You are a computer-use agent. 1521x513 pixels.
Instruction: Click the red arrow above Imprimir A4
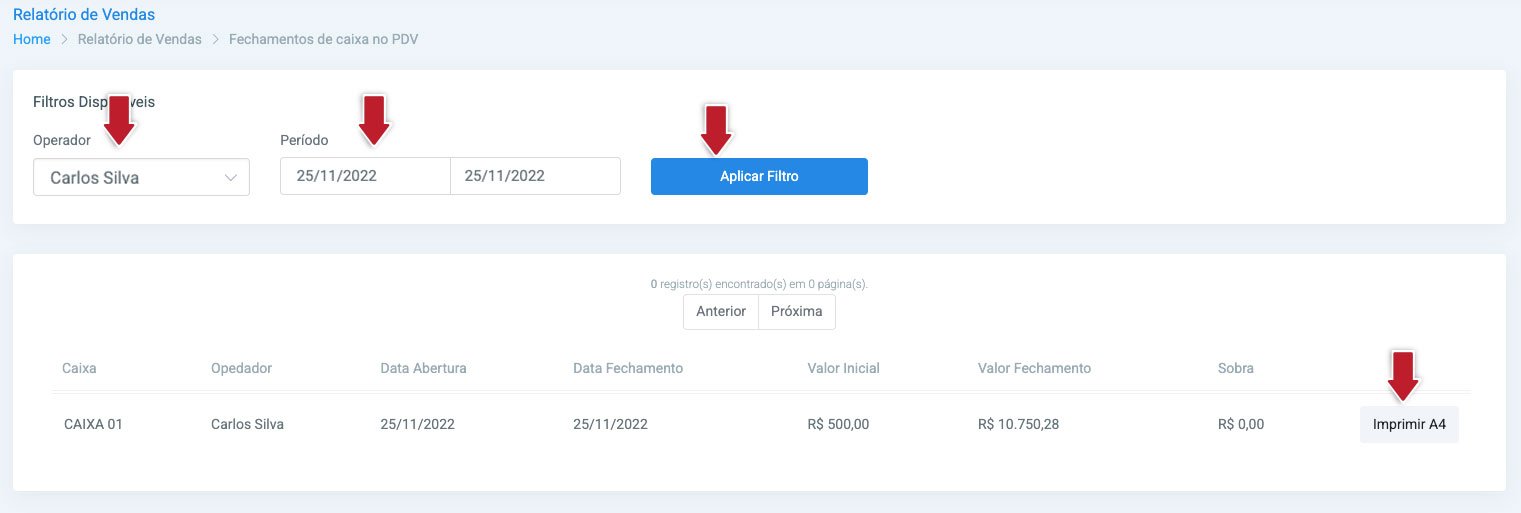tap(1405, 375)
